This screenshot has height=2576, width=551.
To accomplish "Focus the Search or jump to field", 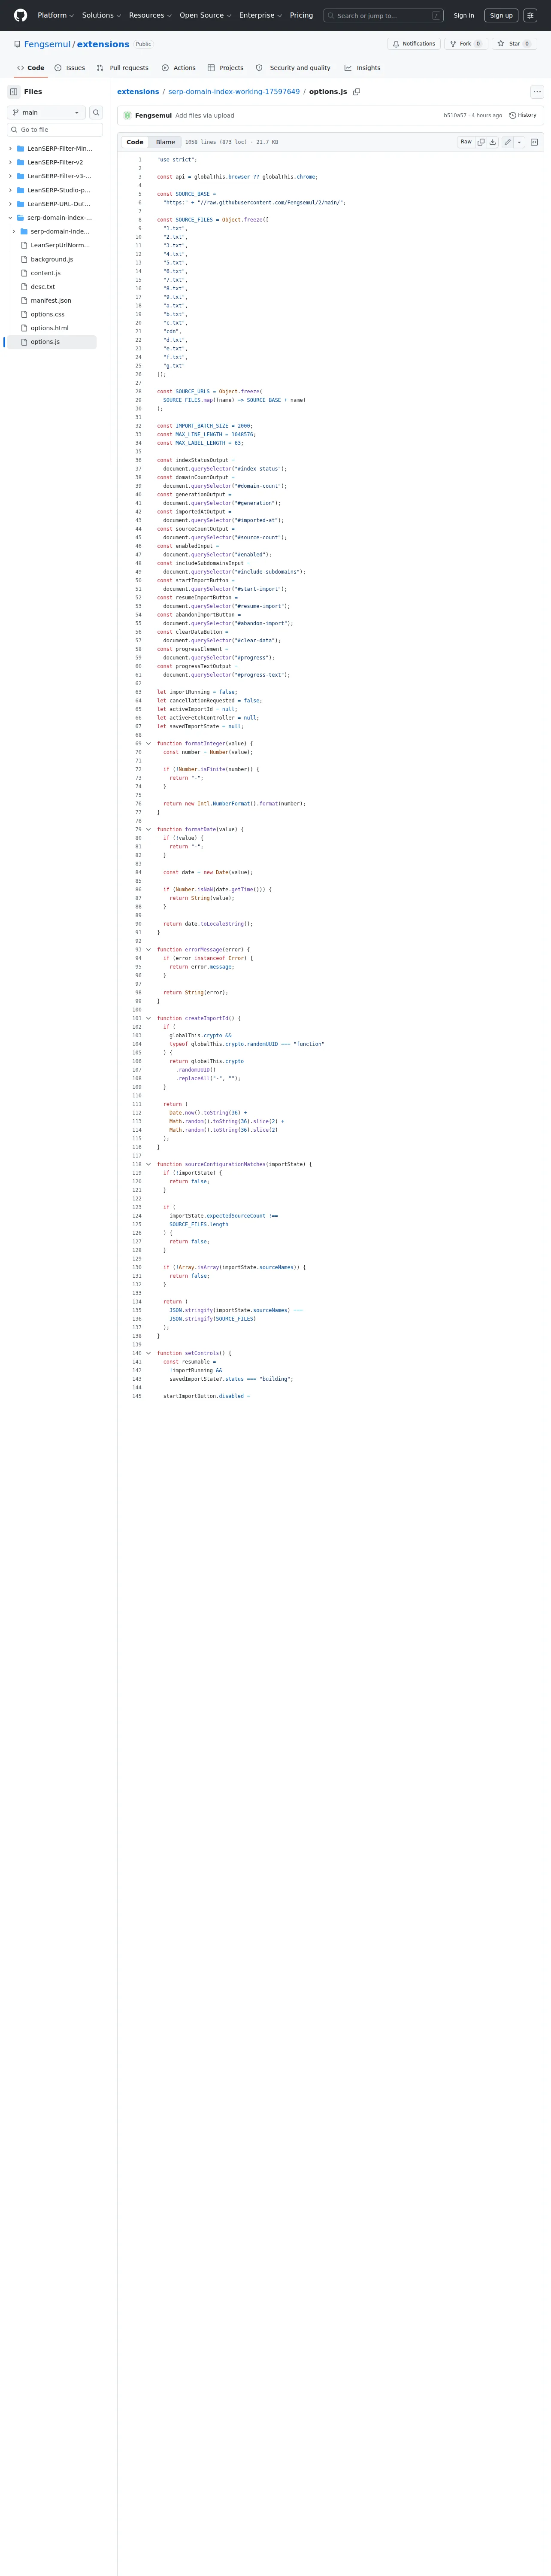I will 384,15.
